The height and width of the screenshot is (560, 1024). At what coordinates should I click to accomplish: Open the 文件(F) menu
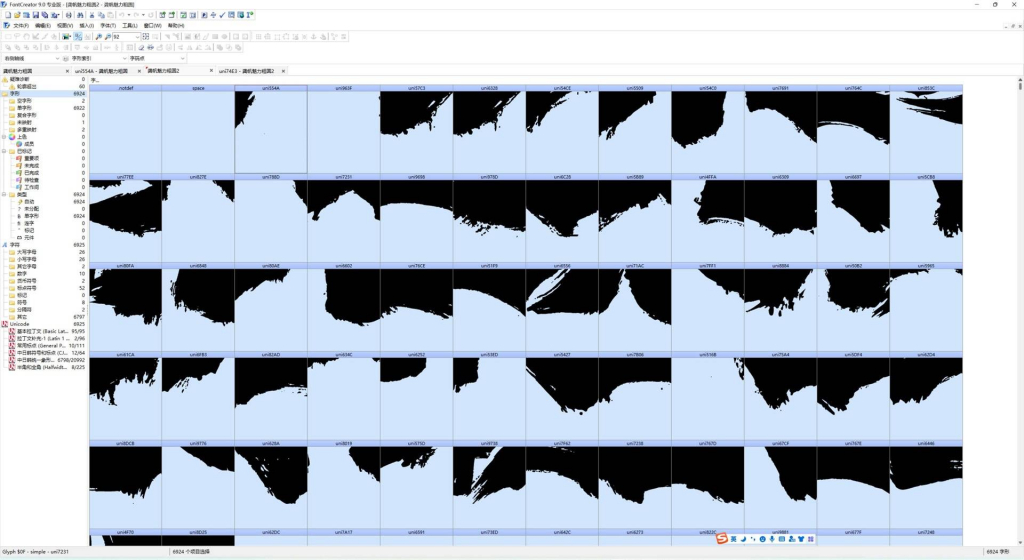tap(21, 25)
